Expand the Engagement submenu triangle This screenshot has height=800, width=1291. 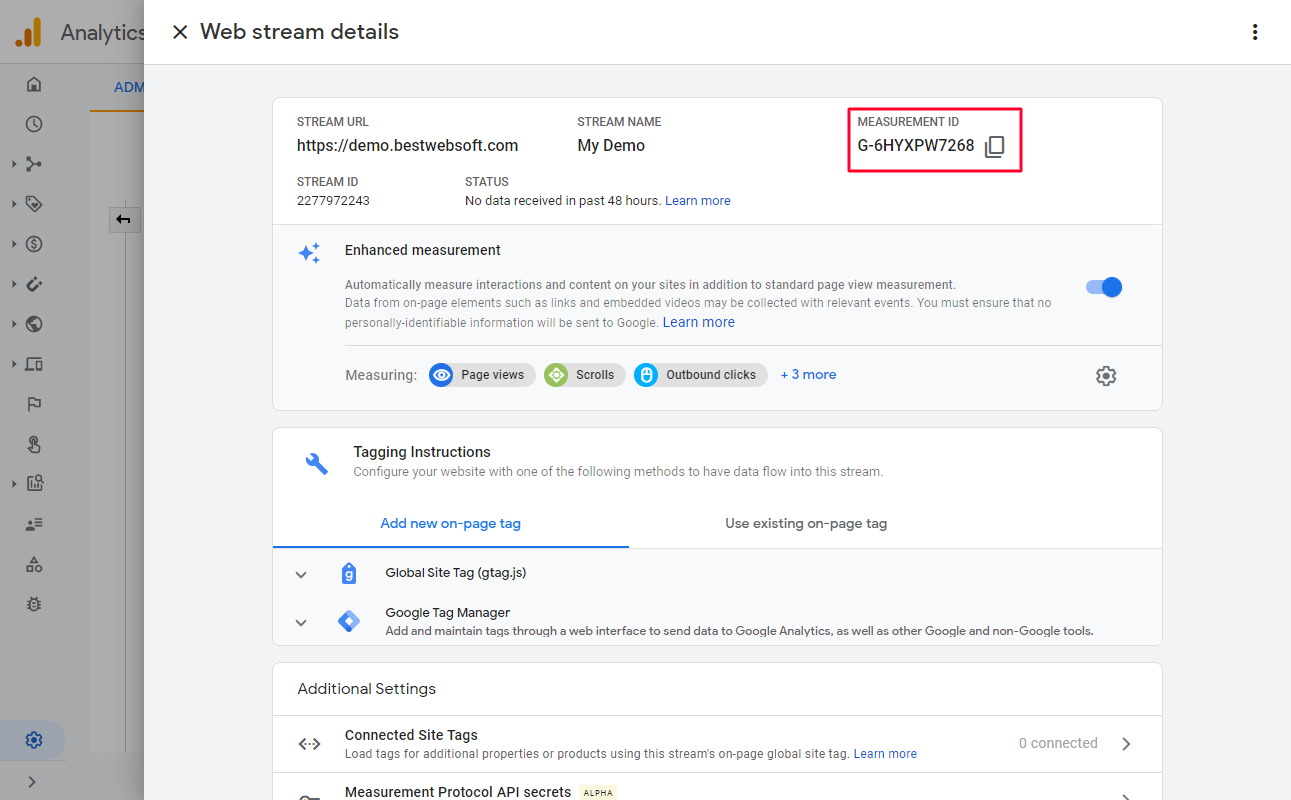click(13, 204)
